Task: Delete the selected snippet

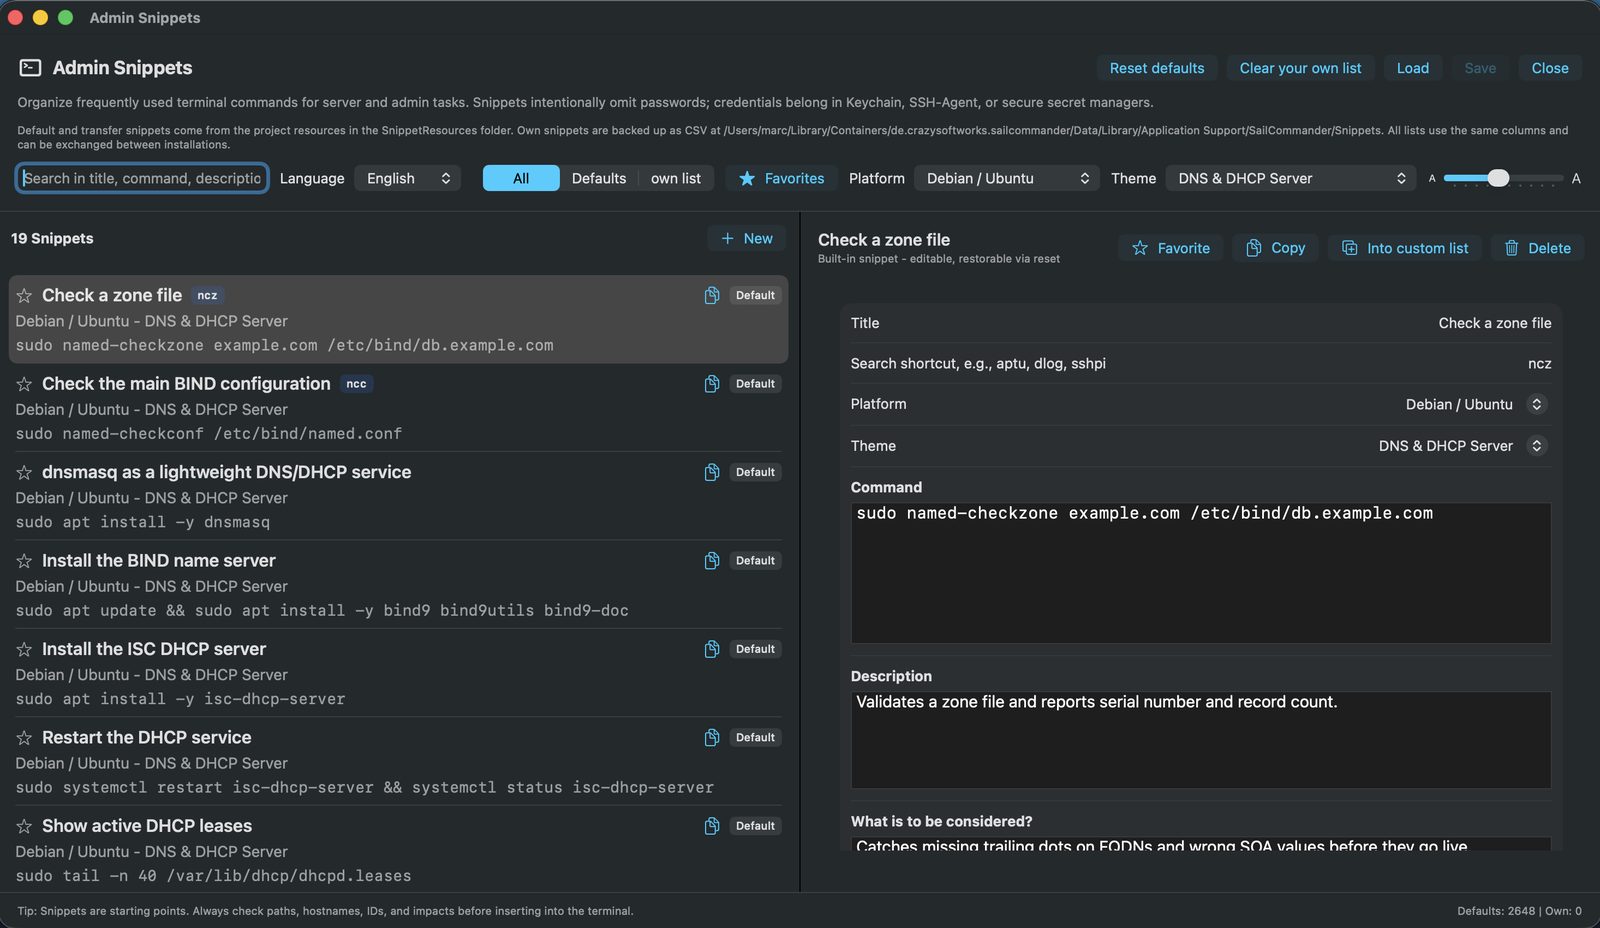Action: 1538,248
